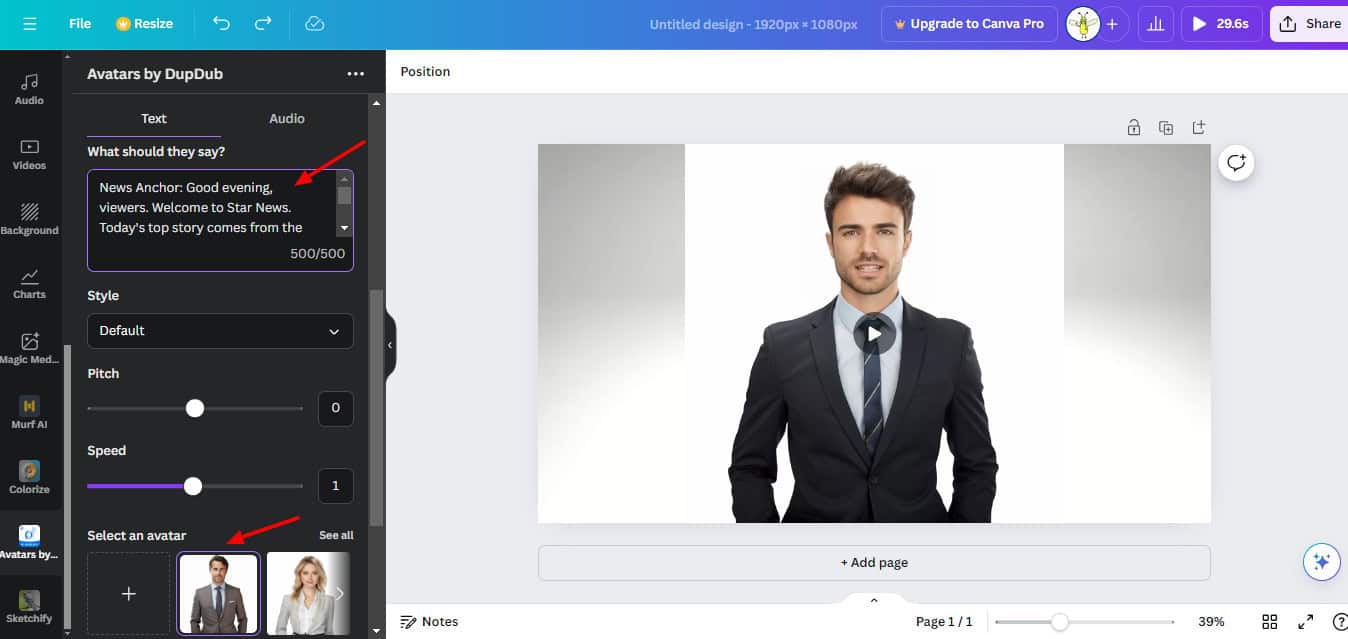Open the Sketchify app

coord(29,607)
